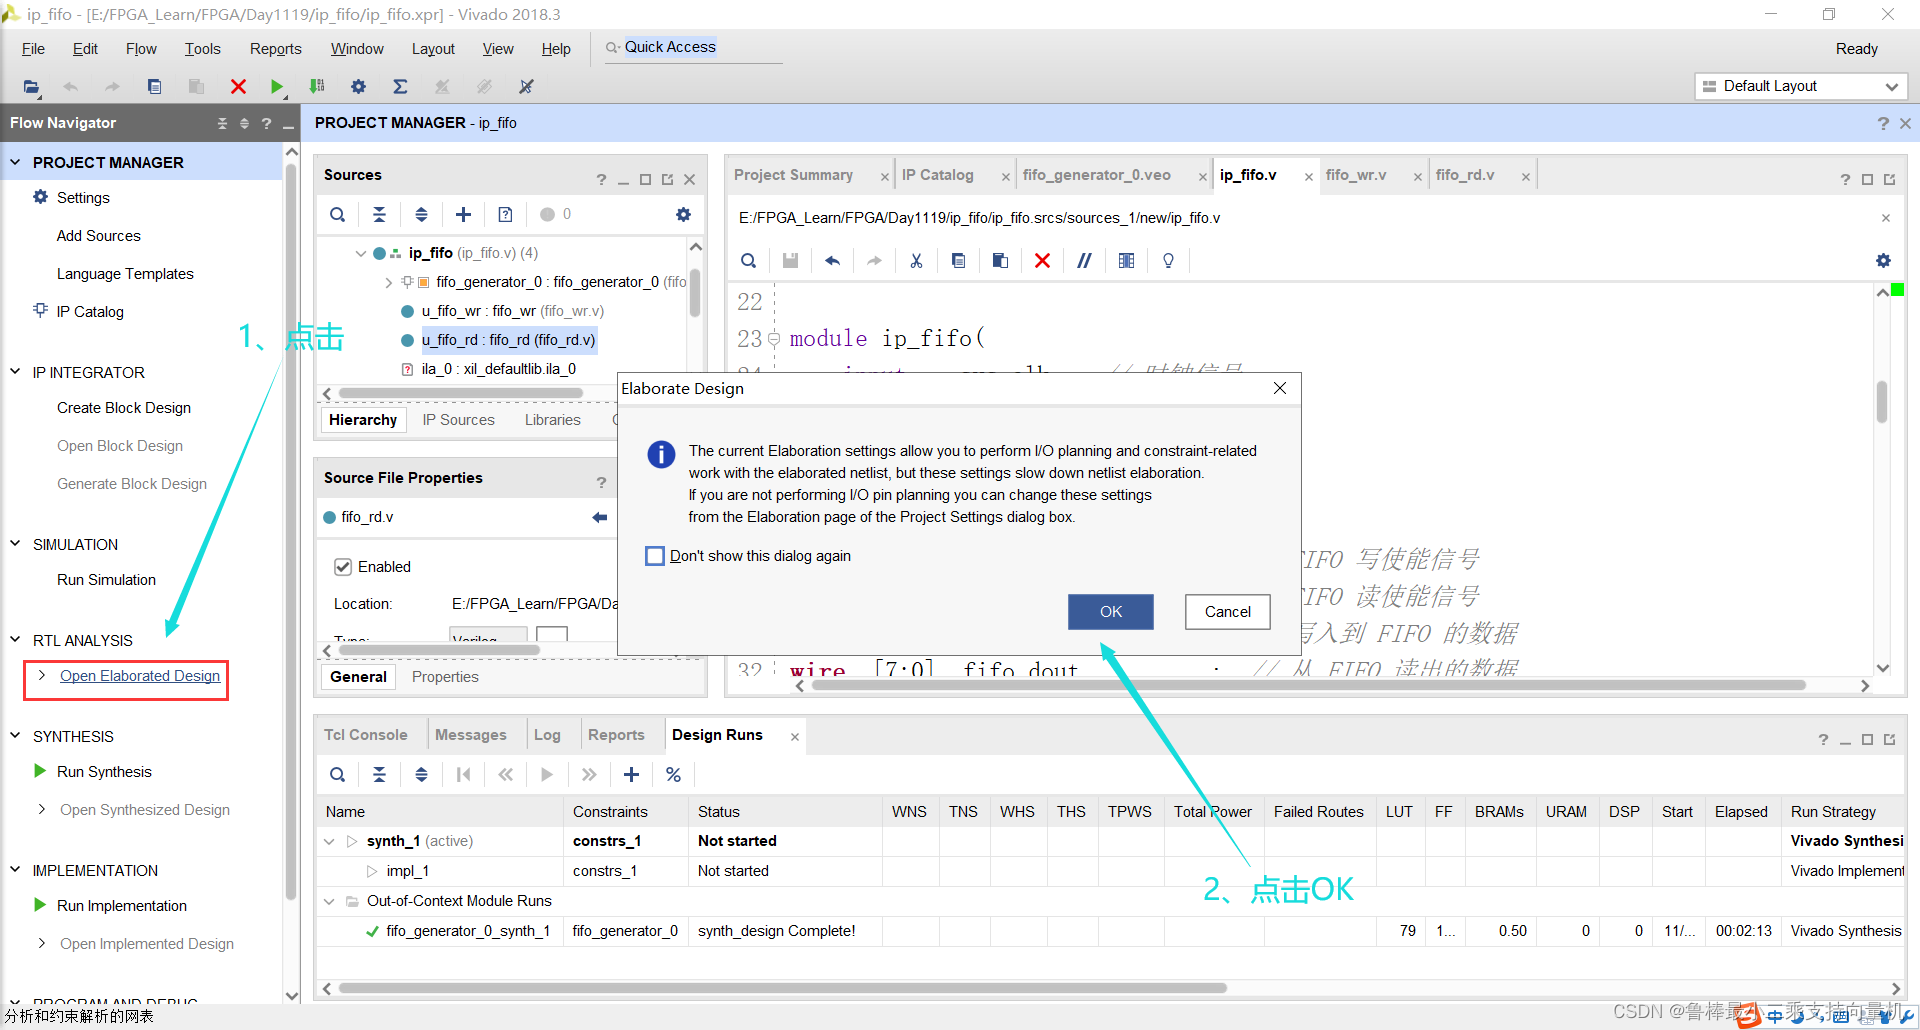Open the Sources panel settings gear
Viewport: 1920px width, 1030px height.
[x=683, y=214]
